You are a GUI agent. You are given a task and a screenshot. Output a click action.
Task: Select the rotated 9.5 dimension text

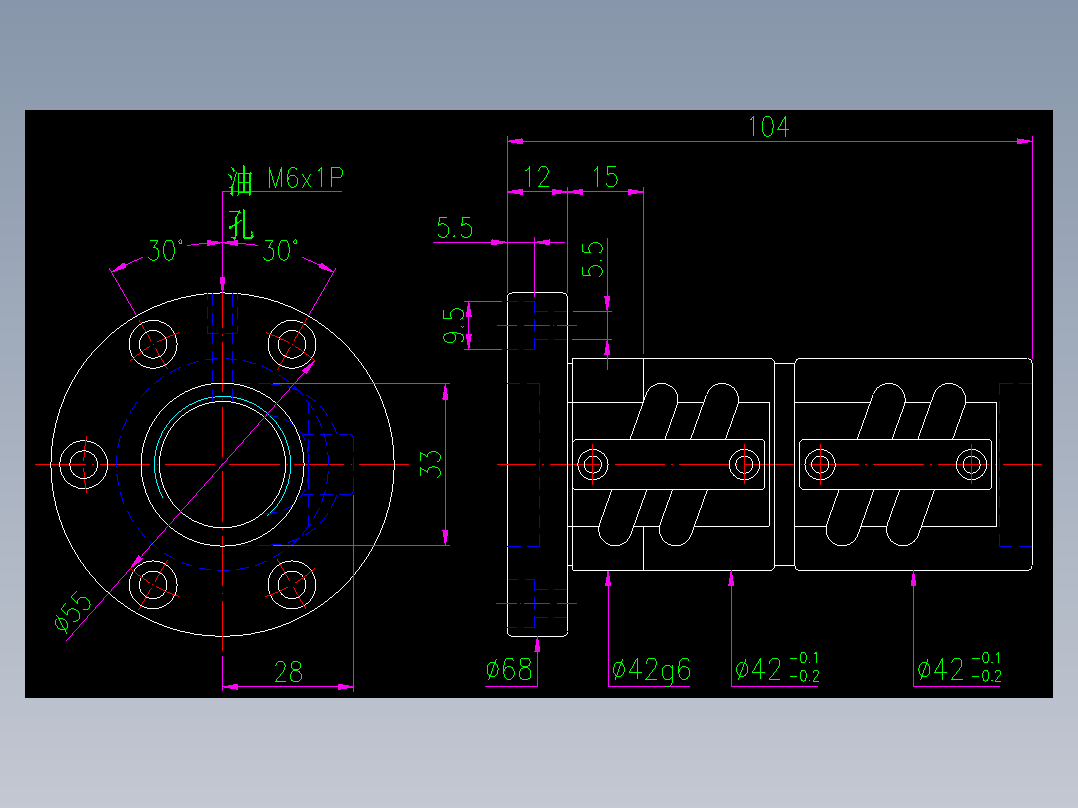455,325
